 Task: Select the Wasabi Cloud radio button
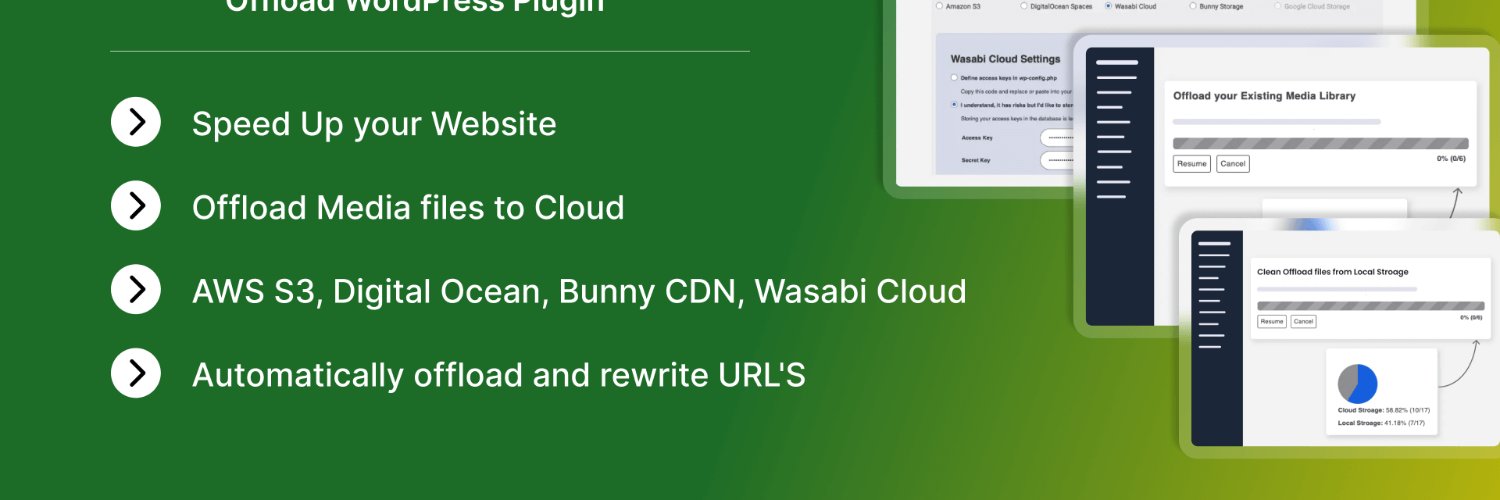[x=1108, y=6]
